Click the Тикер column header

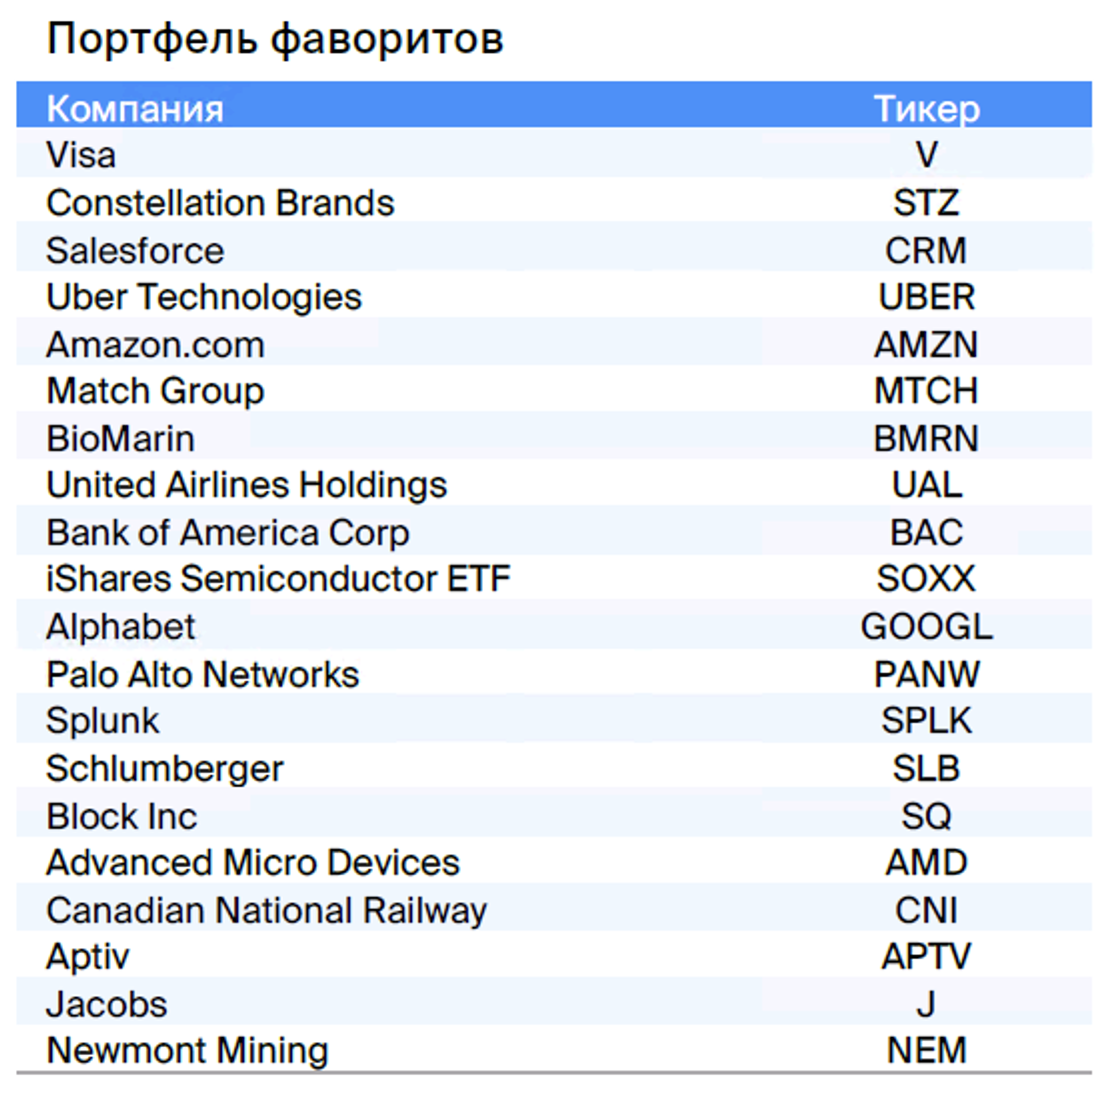point(926,109)
